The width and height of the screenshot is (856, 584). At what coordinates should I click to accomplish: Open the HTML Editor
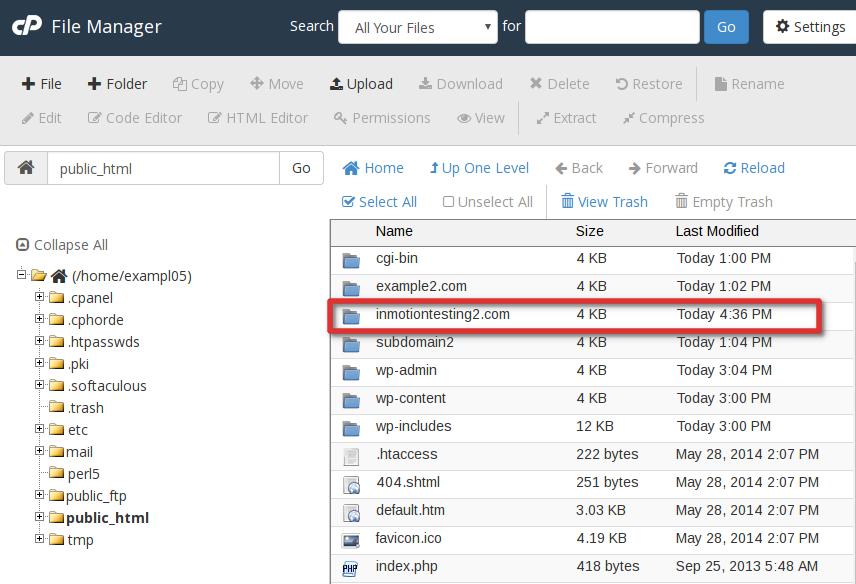pos(257,117)
